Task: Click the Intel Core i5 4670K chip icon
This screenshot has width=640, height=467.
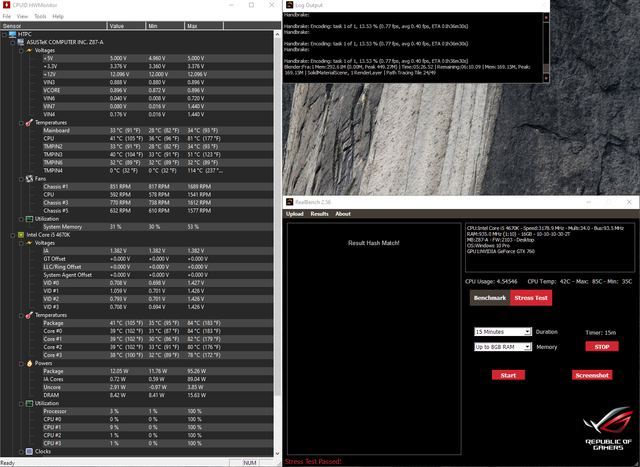Action: 21,235
